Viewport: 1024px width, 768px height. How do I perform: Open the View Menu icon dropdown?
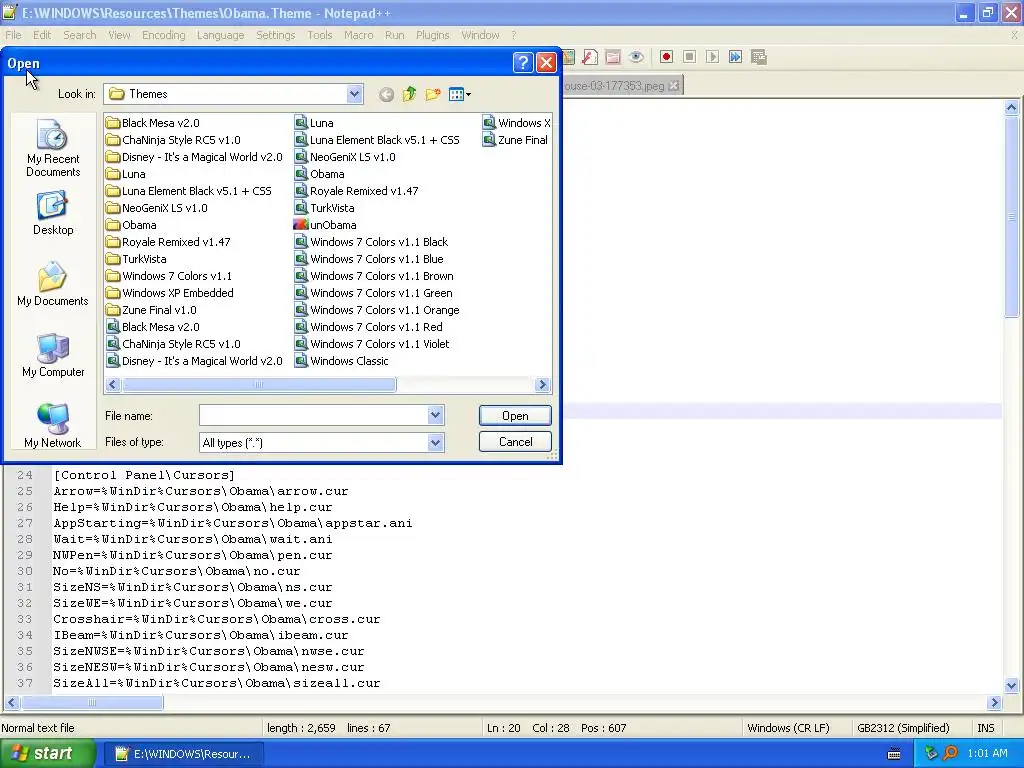pos(460,95)
